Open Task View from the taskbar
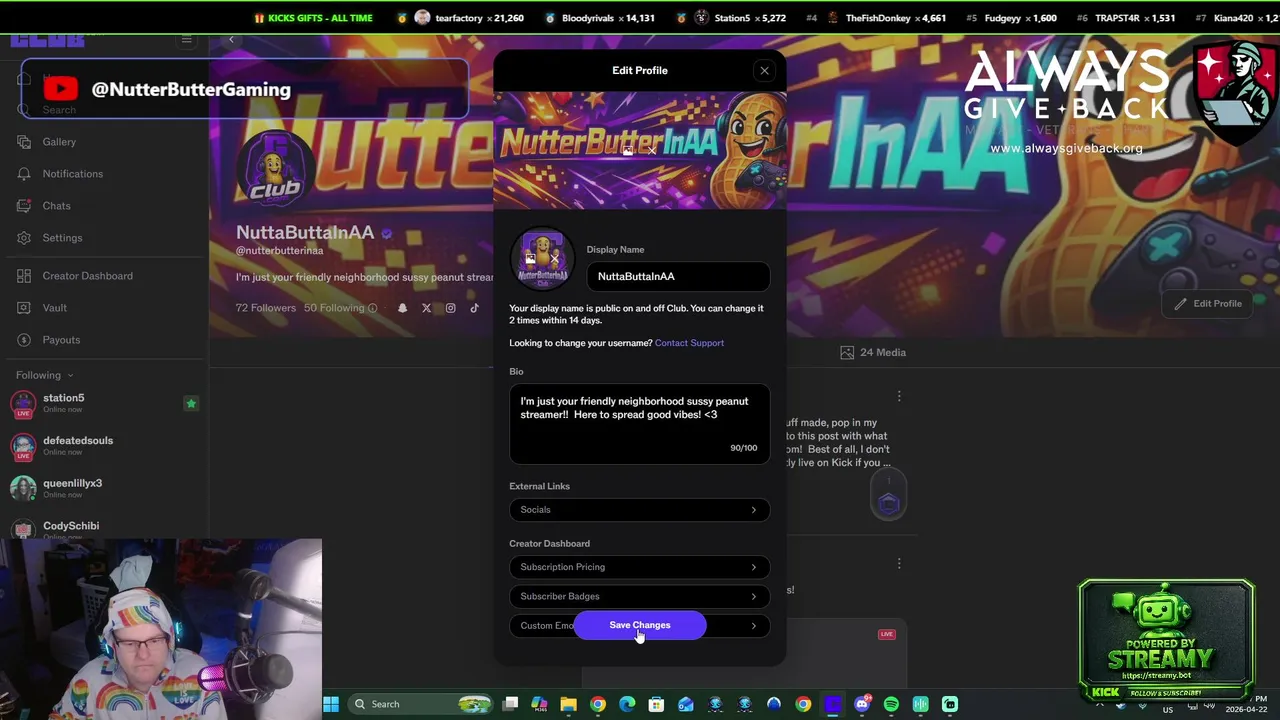The height and width of the screenshot is (720, 1280). point(510,704)
